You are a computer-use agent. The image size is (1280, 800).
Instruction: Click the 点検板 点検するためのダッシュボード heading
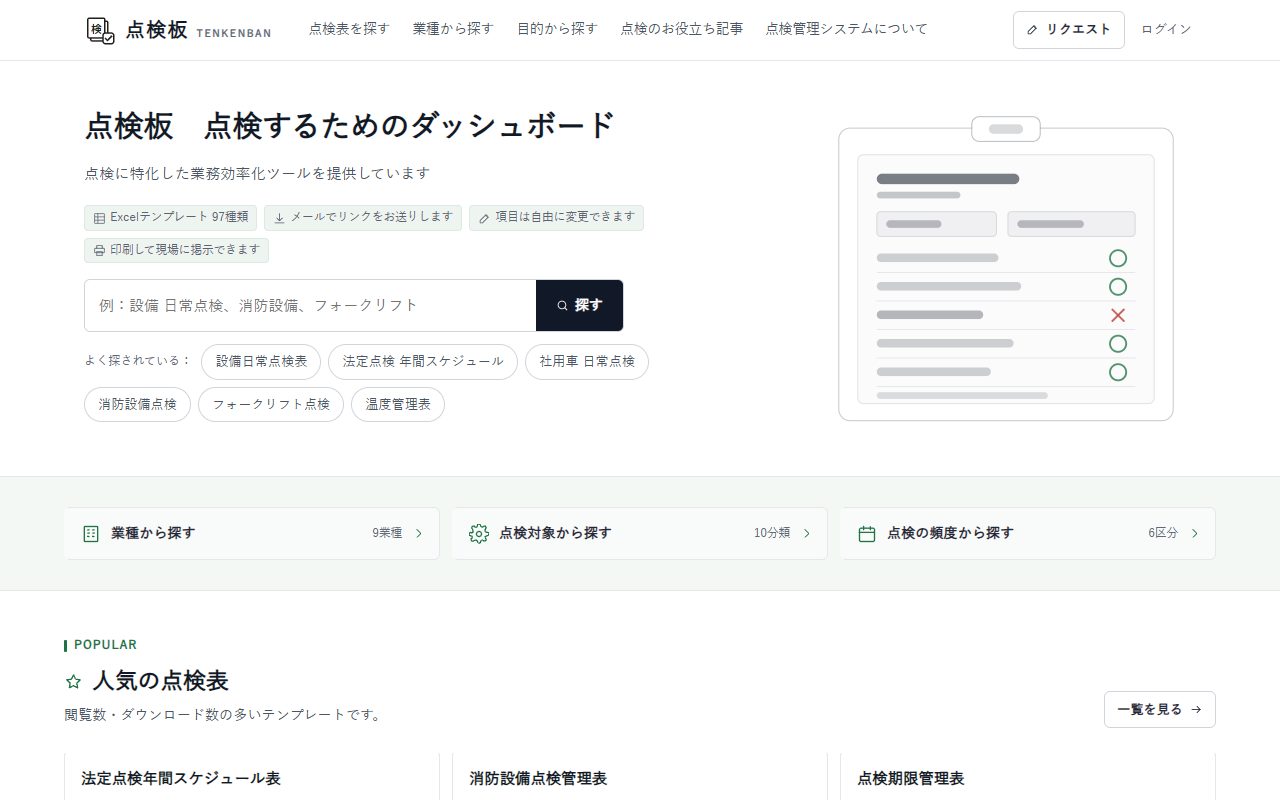click(x=350, y=126)
